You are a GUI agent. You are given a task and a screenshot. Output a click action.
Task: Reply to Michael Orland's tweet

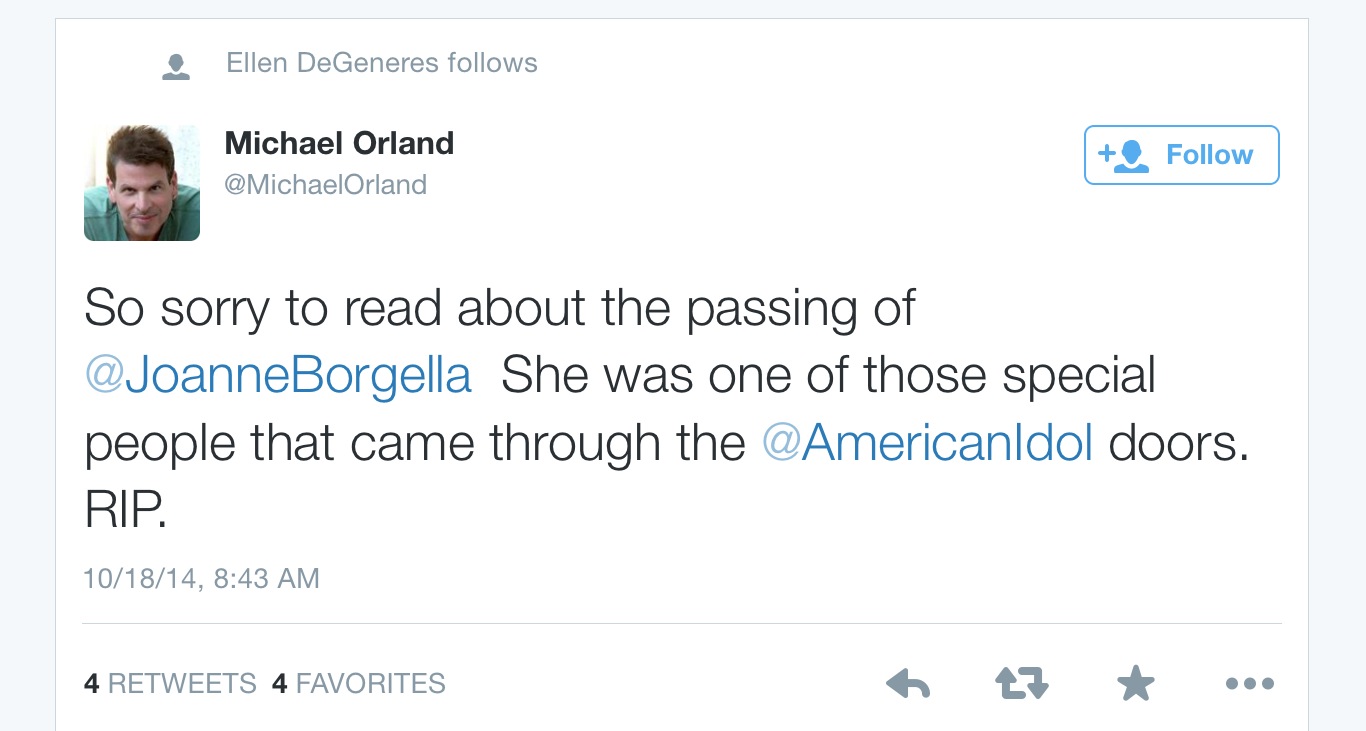908,684
